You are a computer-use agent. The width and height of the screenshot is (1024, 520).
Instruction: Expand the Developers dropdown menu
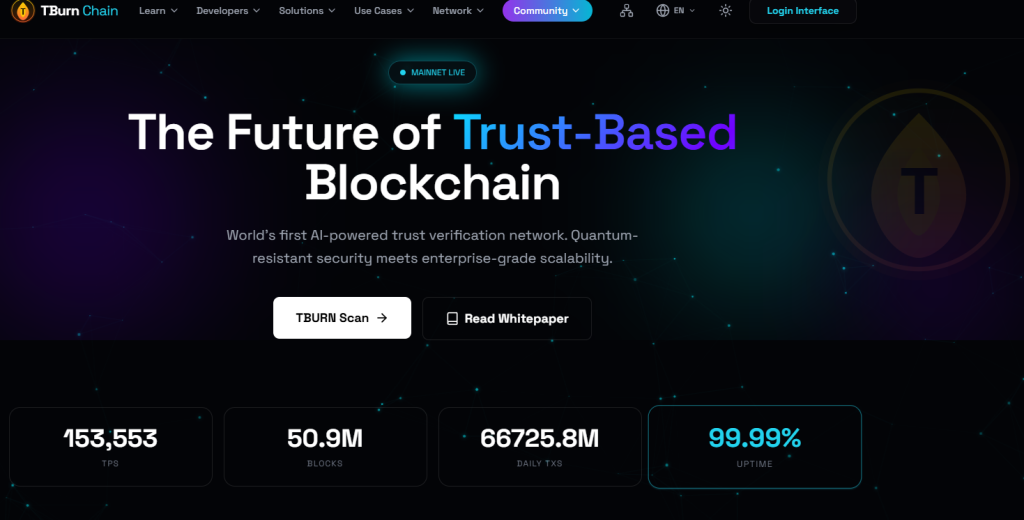228,11
